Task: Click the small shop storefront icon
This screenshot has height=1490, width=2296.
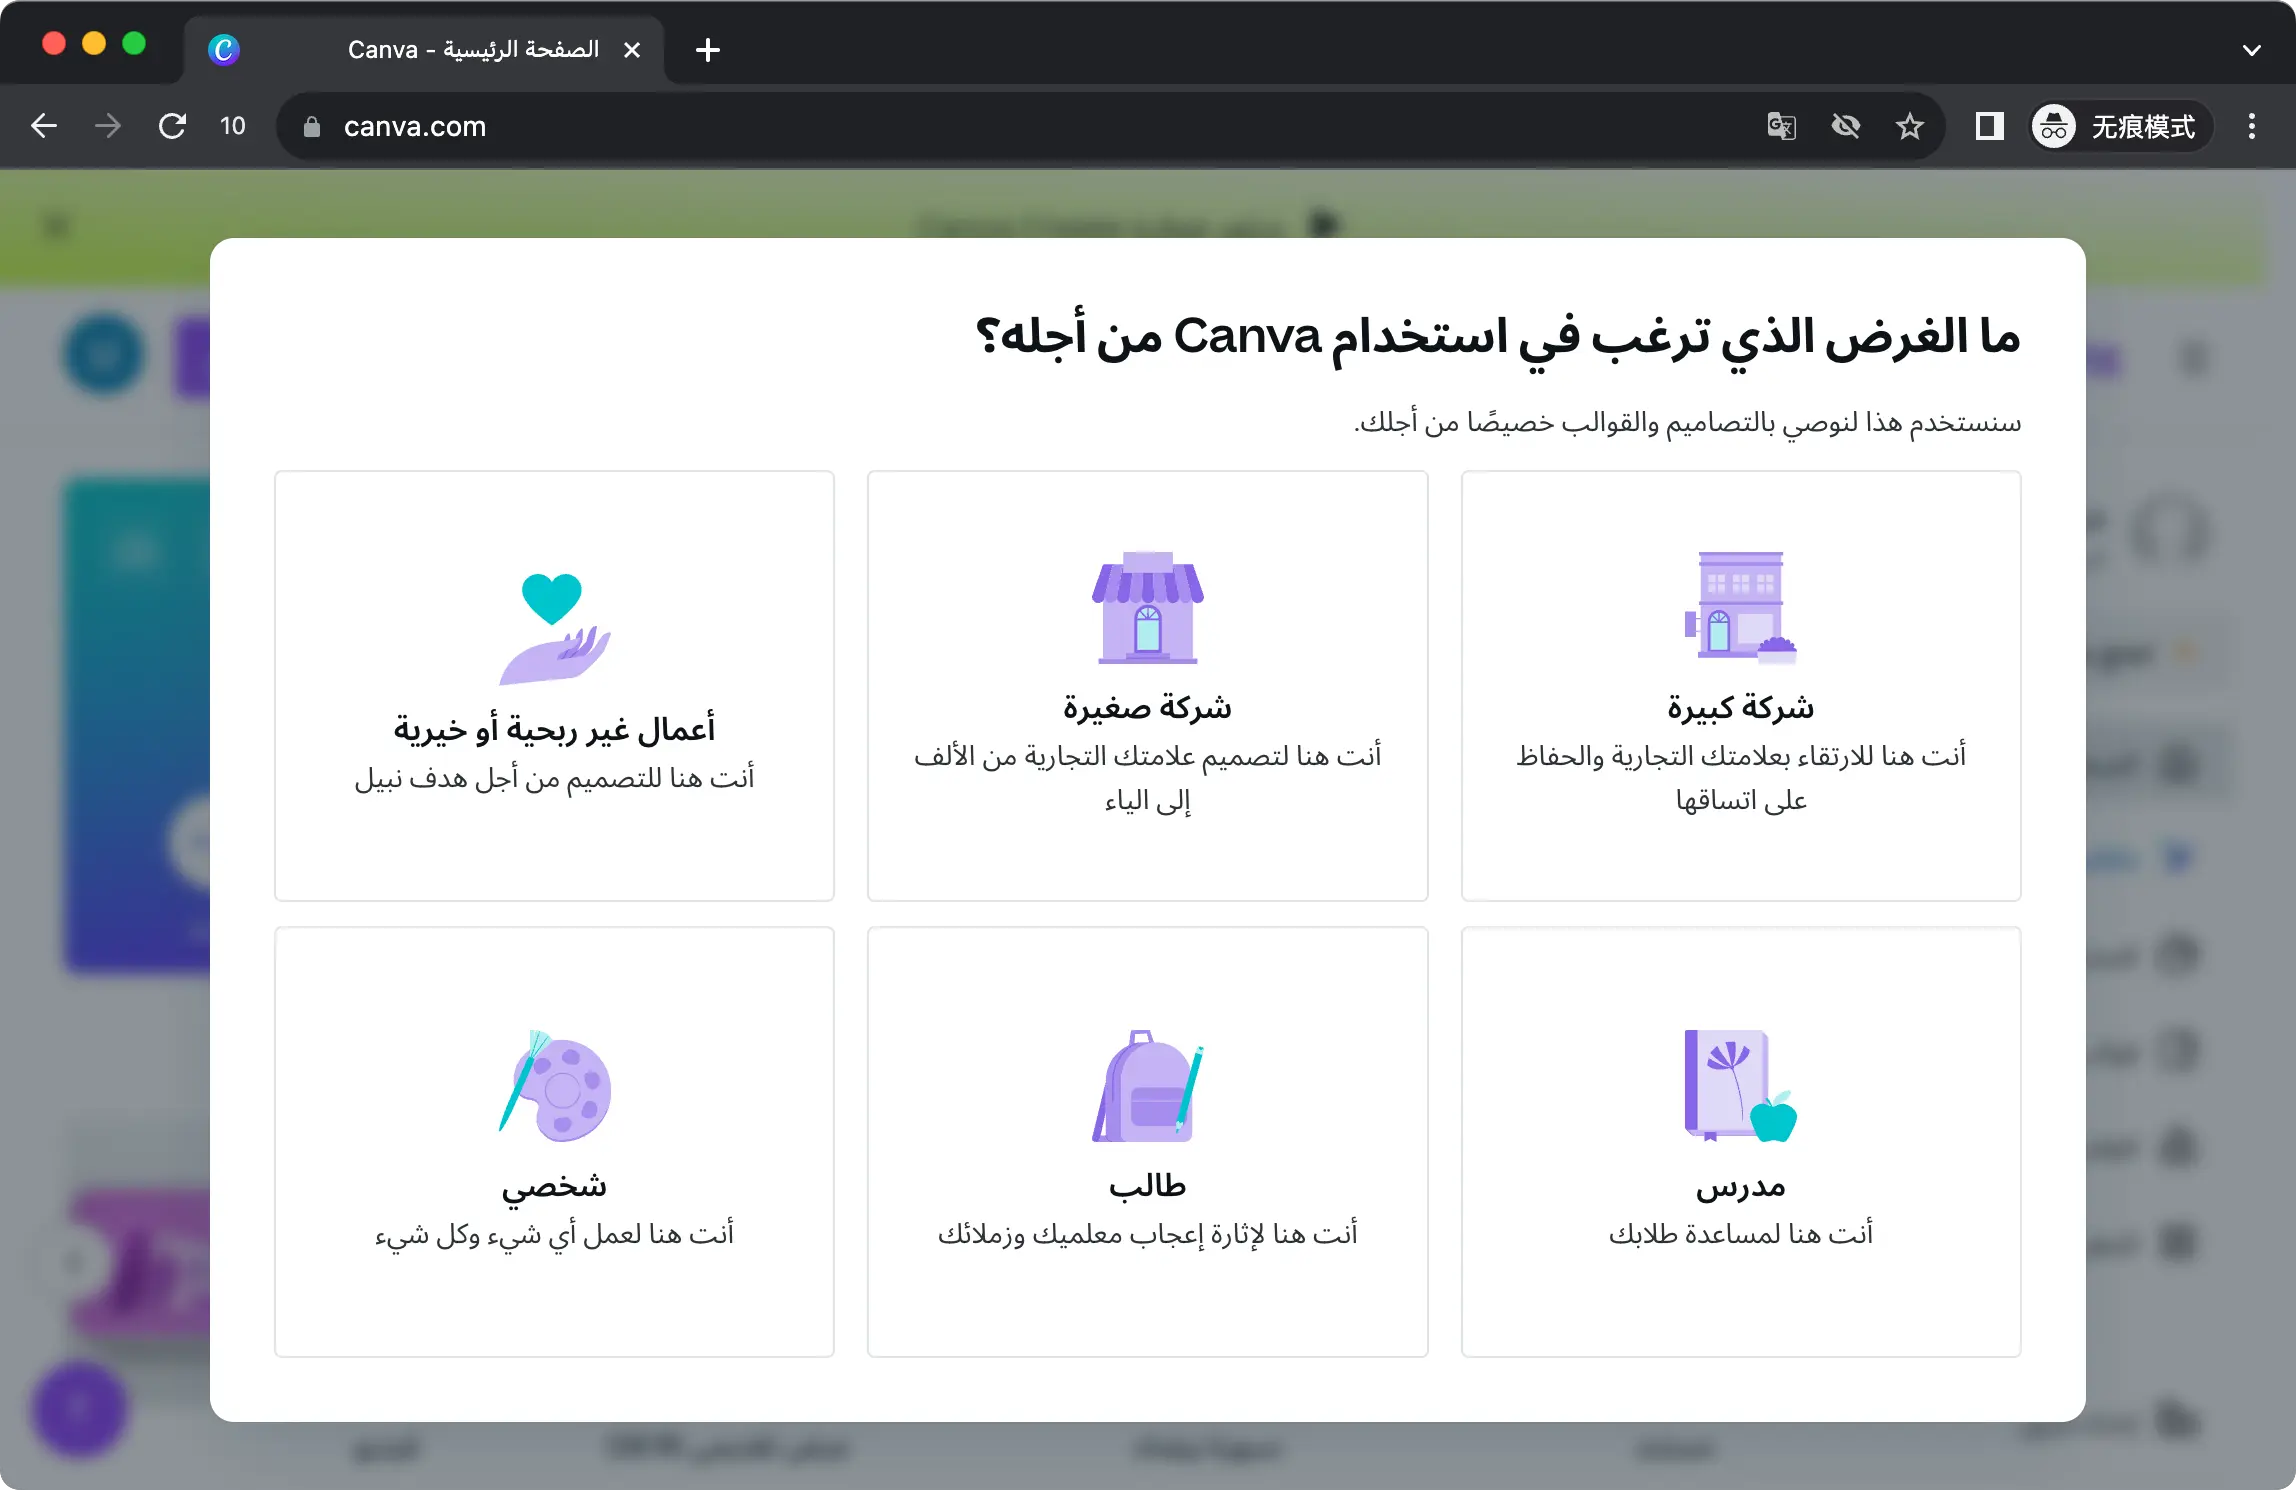Action: tap(1147, 607)
